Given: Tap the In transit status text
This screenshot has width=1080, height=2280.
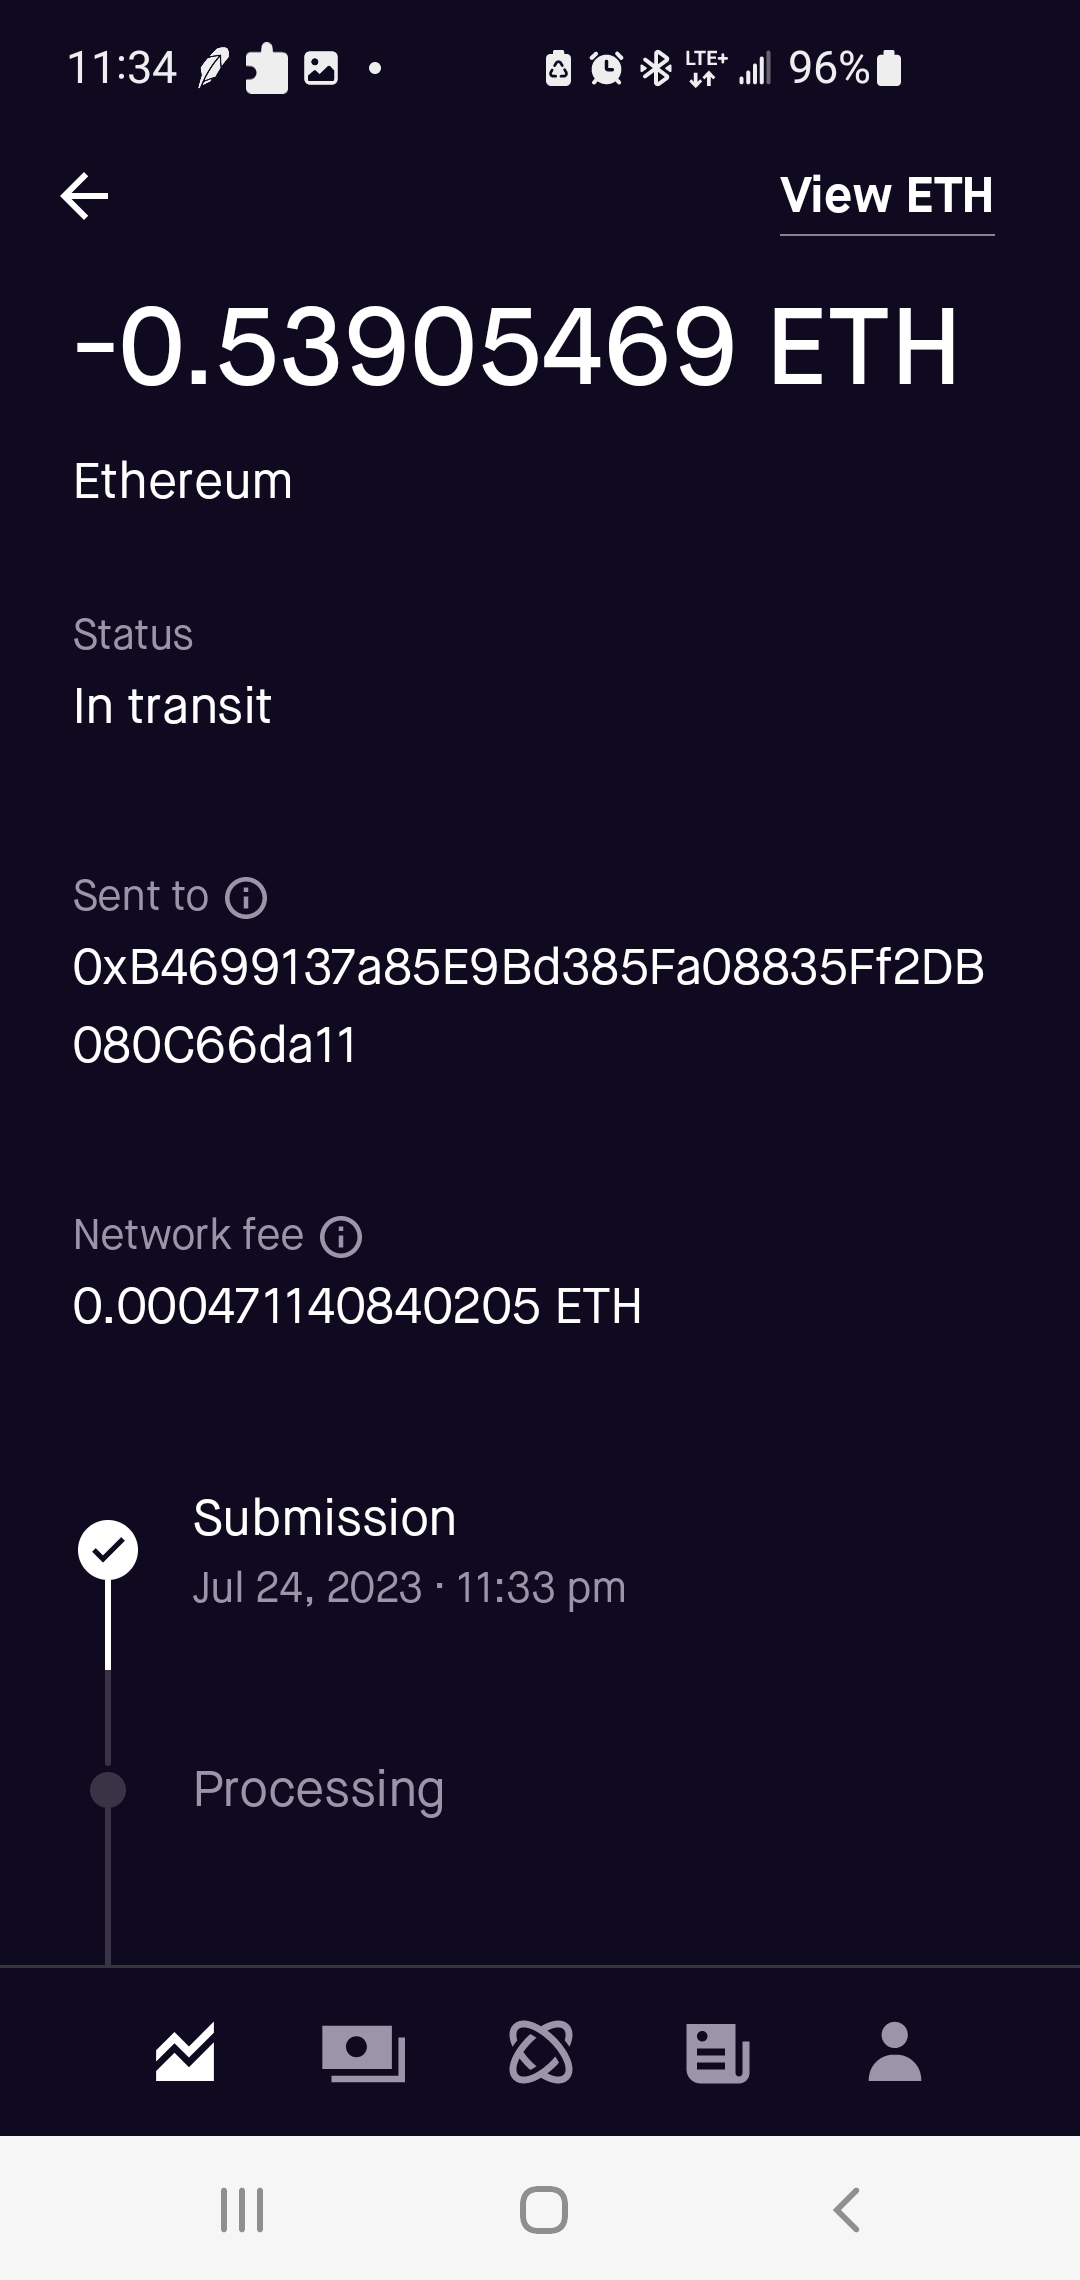Looking at the screenshot, I should [x=172, y=706].
